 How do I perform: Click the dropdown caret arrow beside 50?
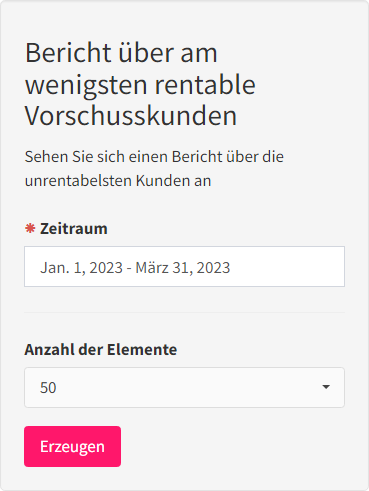pyautogui.click(x=326, y=387)
